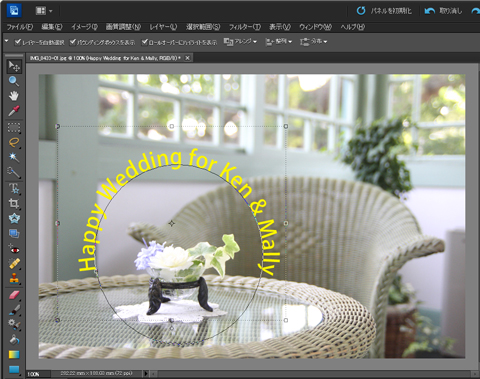
Task: Open the アレンジ dropdown
Action: (240, 42)
